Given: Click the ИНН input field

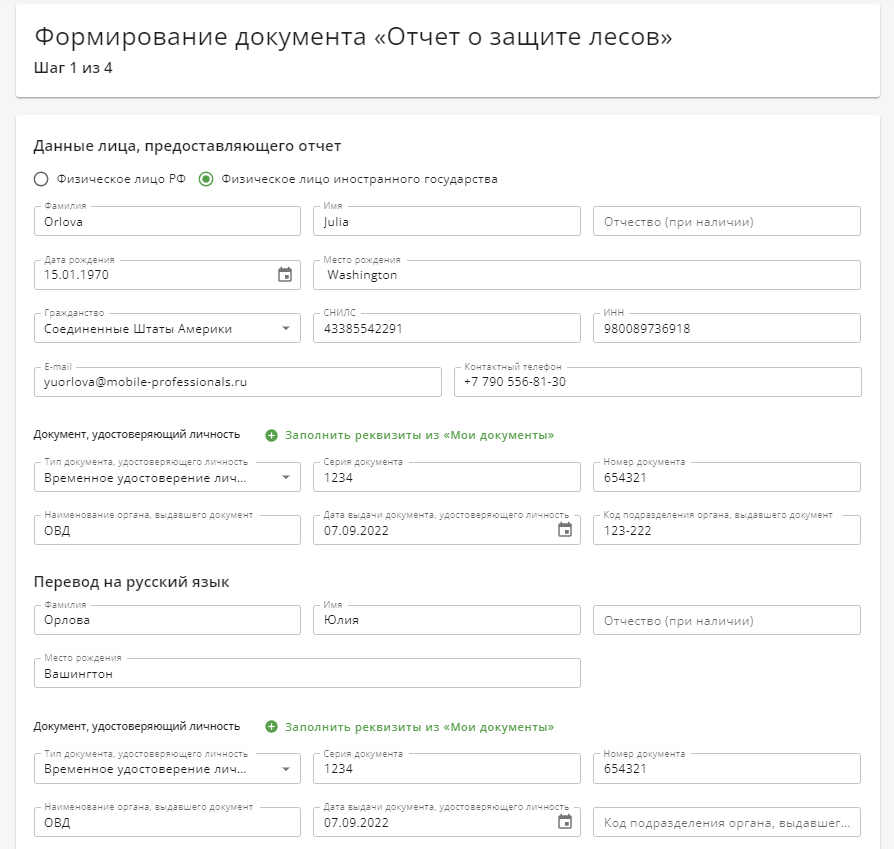Looking at the screenshot, I should point(726,328).
